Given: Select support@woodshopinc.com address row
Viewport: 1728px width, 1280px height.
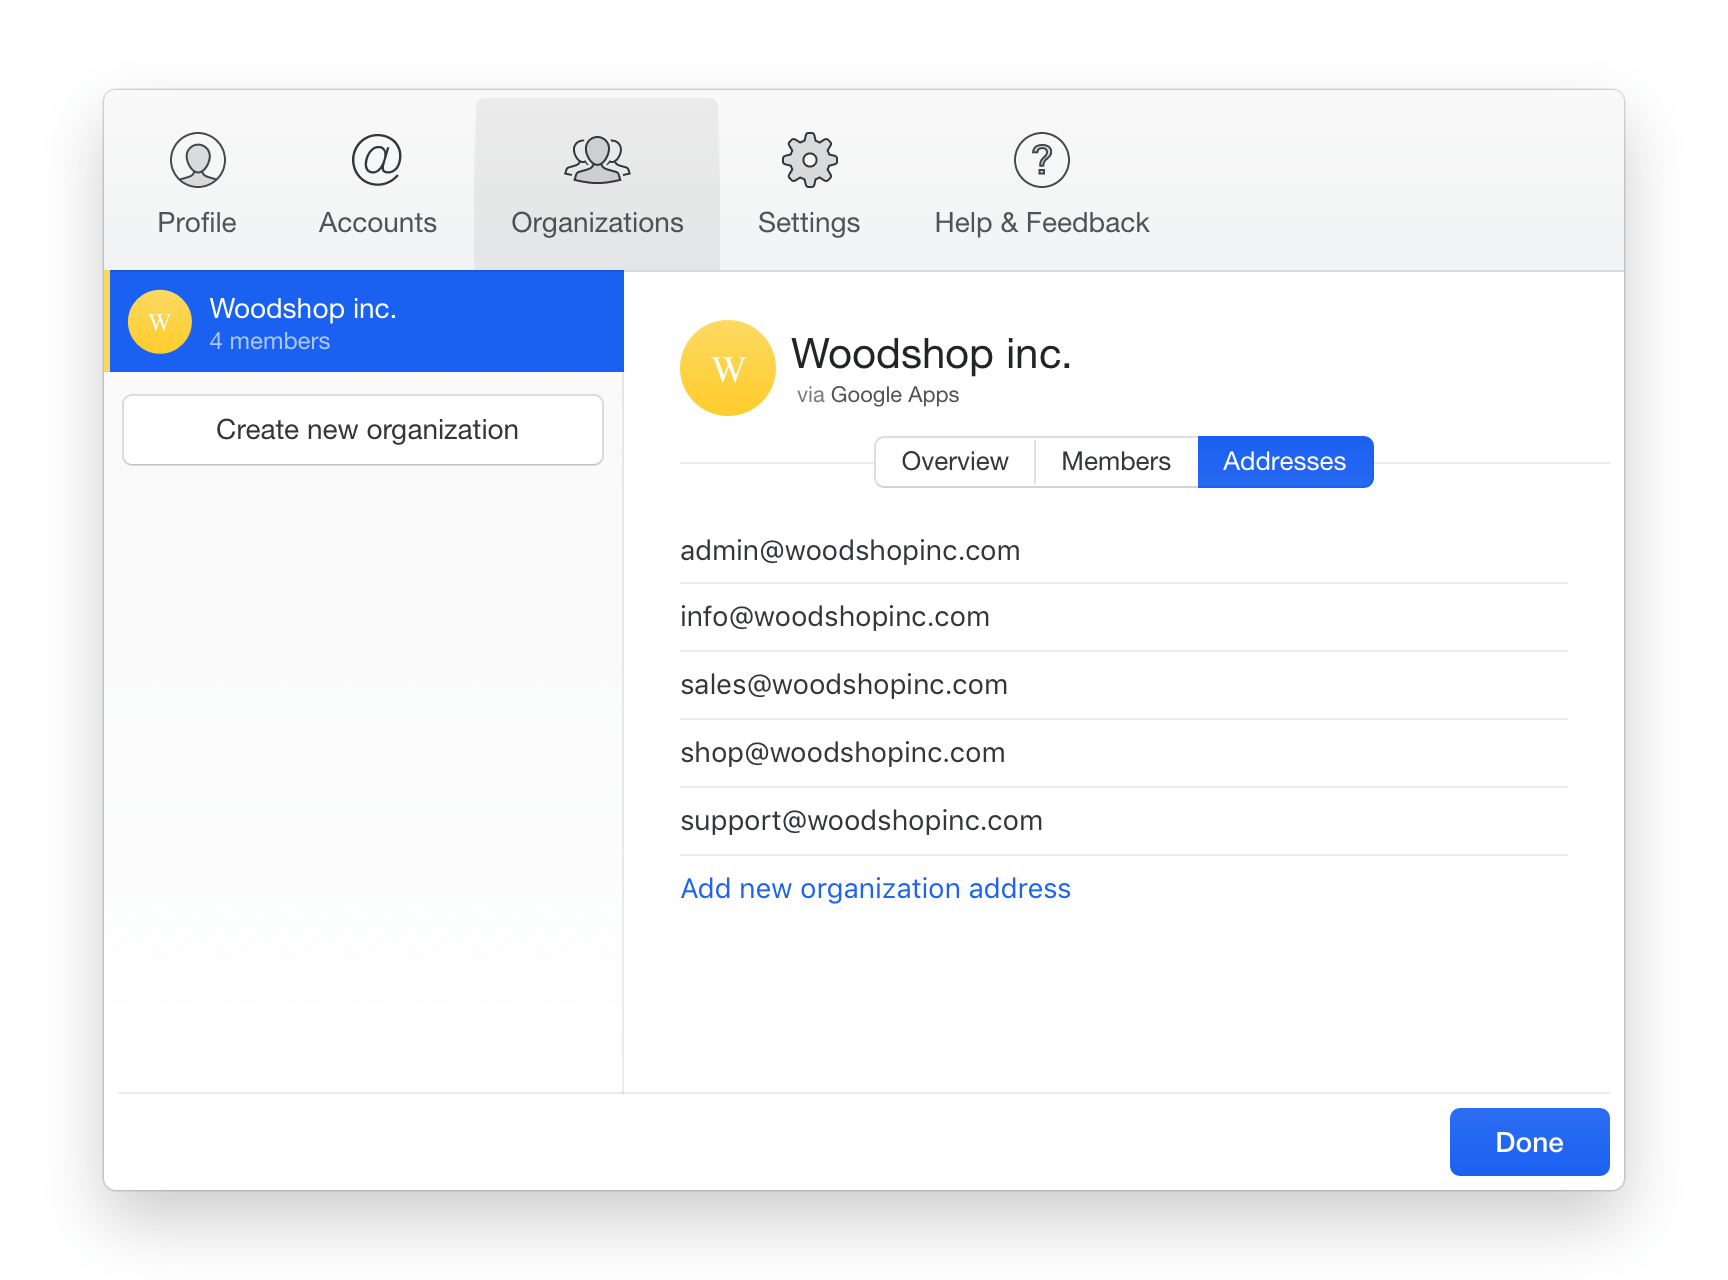Looking at the screenshot, I should pyautogui.click(x=1124, y=821).
